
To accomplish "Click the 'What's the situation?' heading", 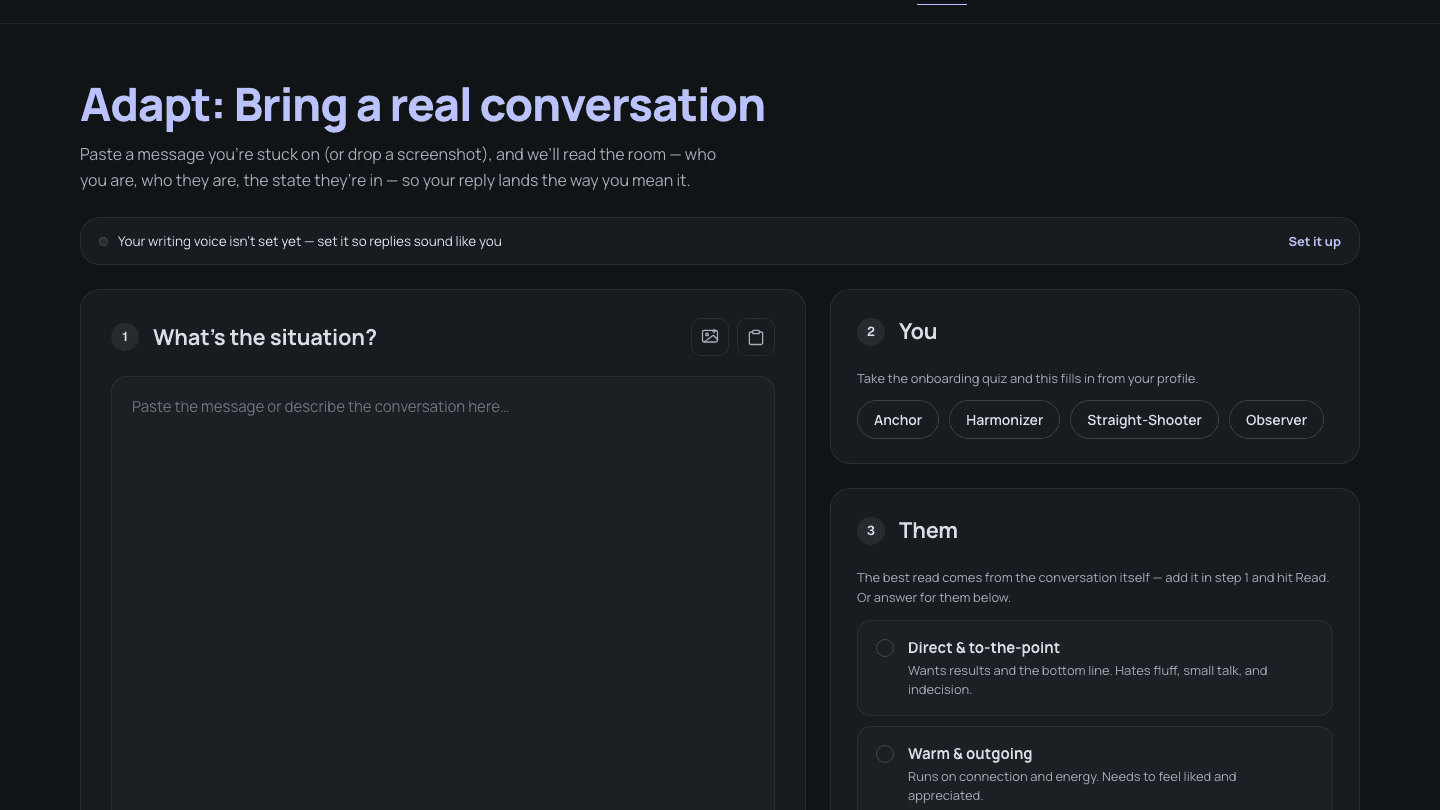I will [x=265, y=337].
